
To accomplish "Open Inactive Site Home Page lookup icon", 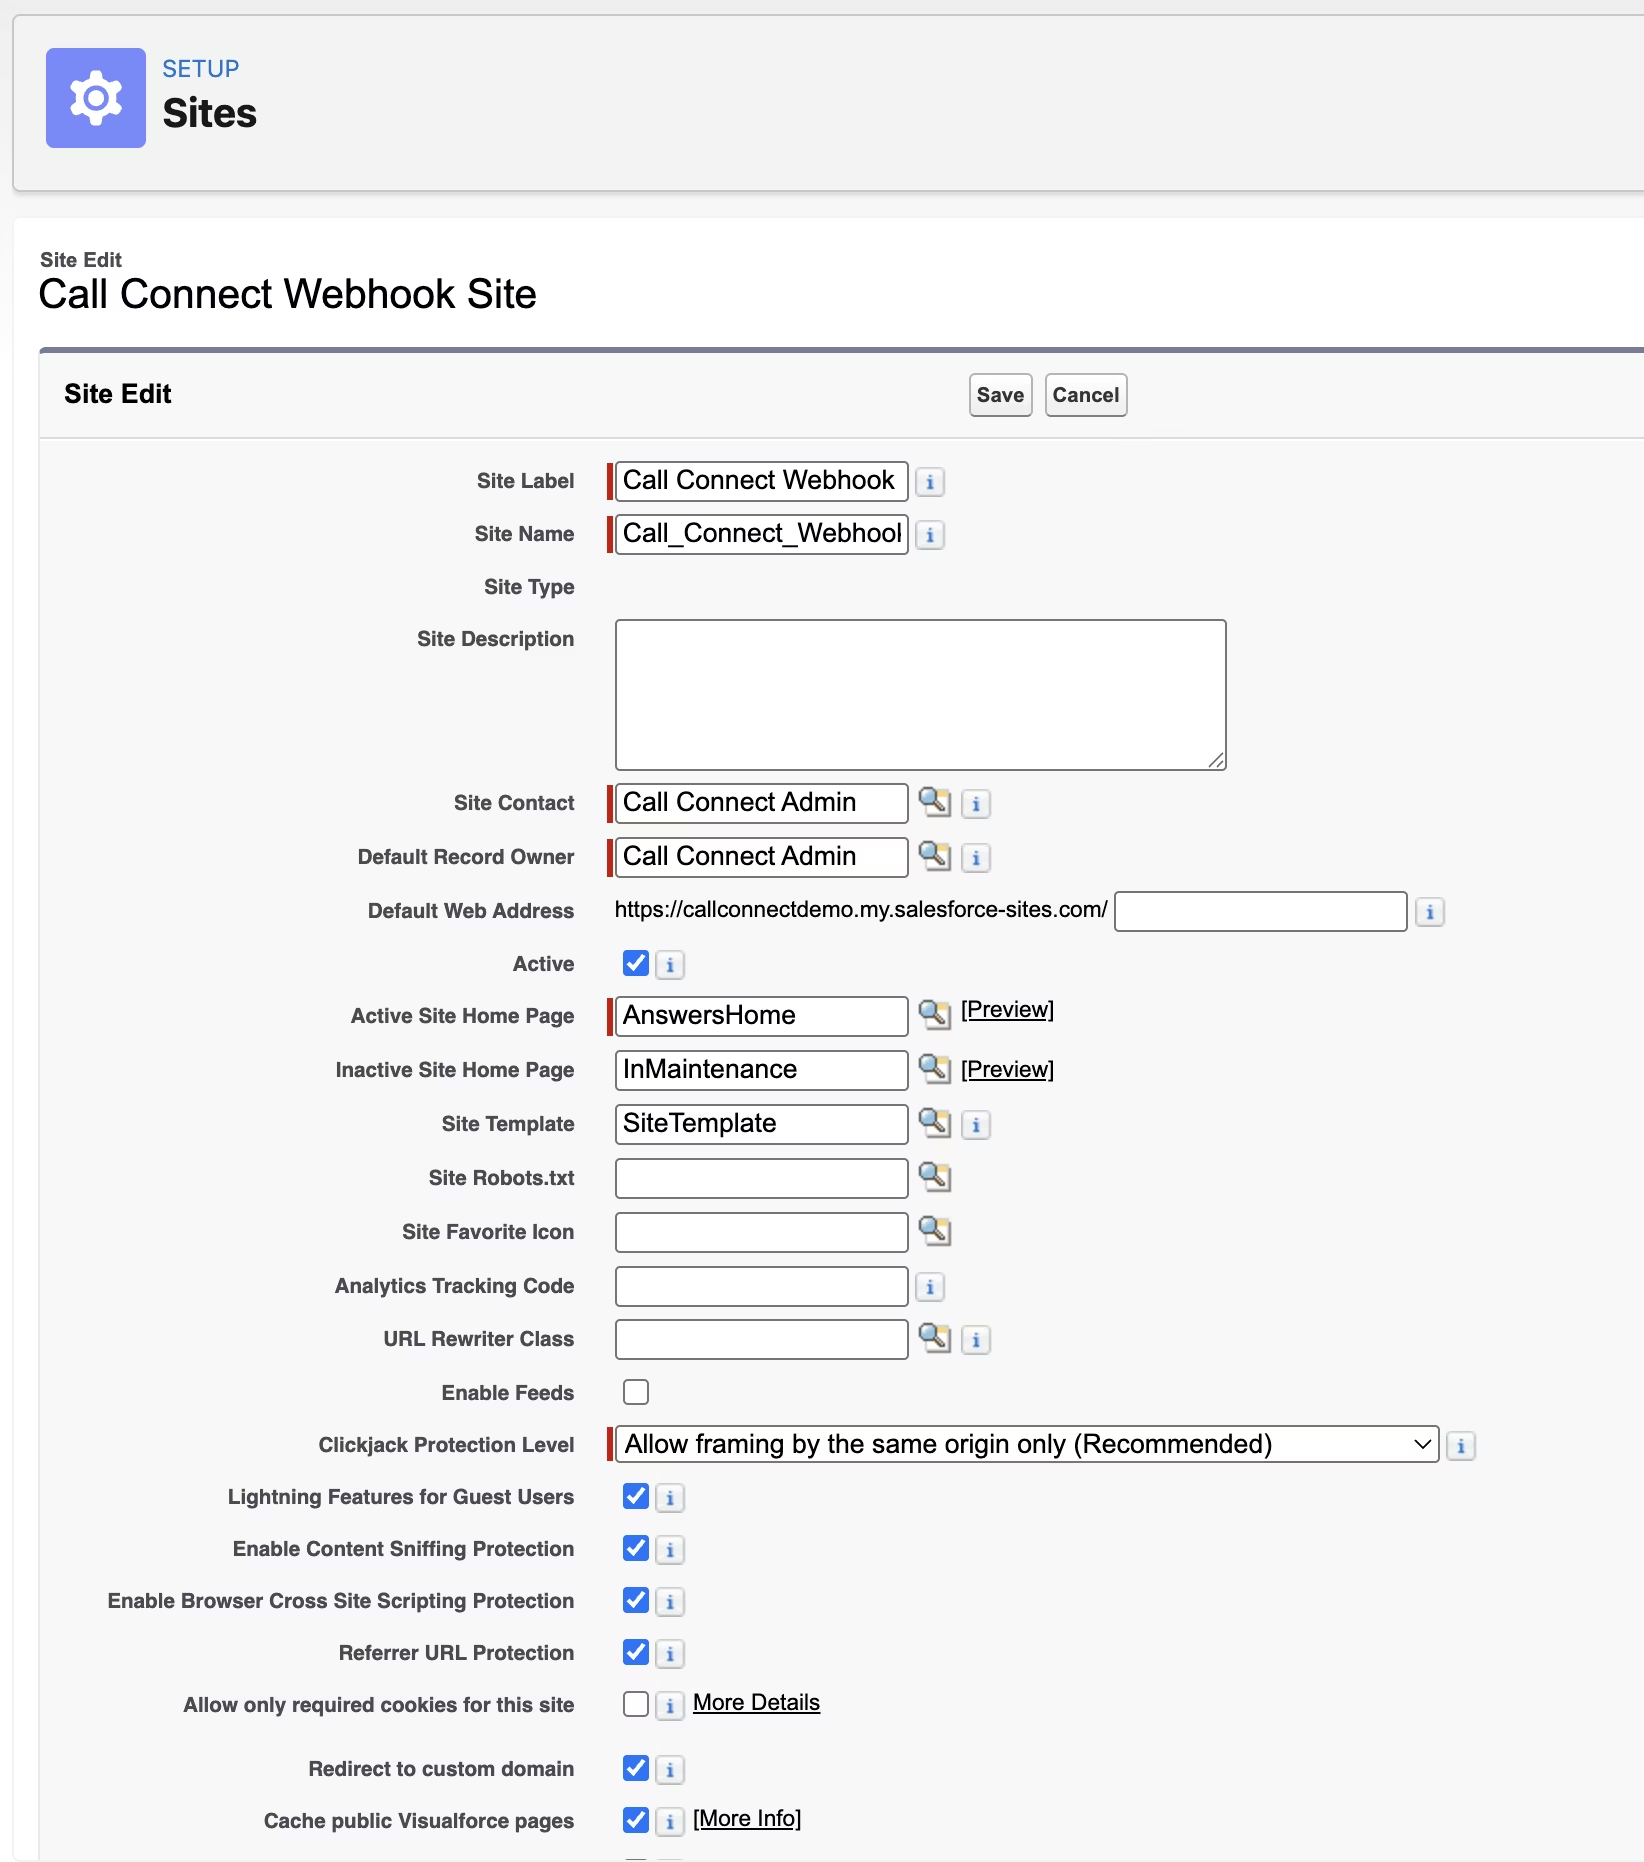I will [934, 1068].
